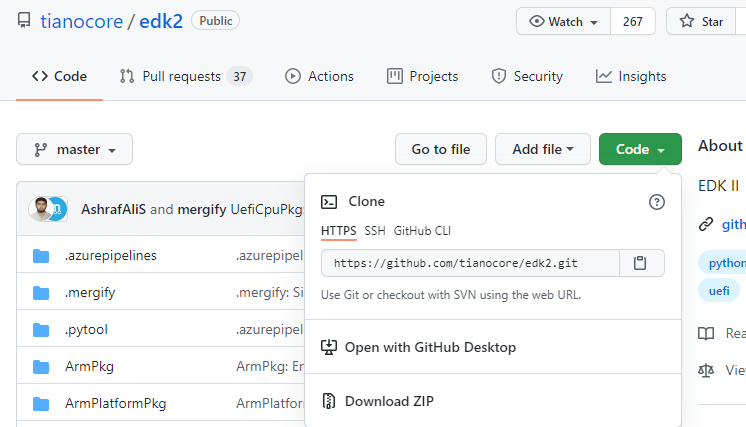
Task: Switch to the GitHub CLI clone tab
Action: point(422,231)
